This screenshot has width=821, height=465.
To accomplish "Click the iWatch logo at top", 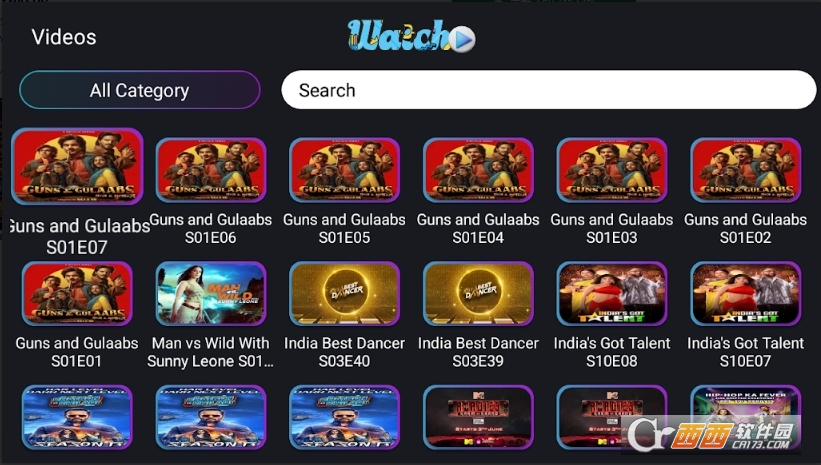I will coord(412,36).
